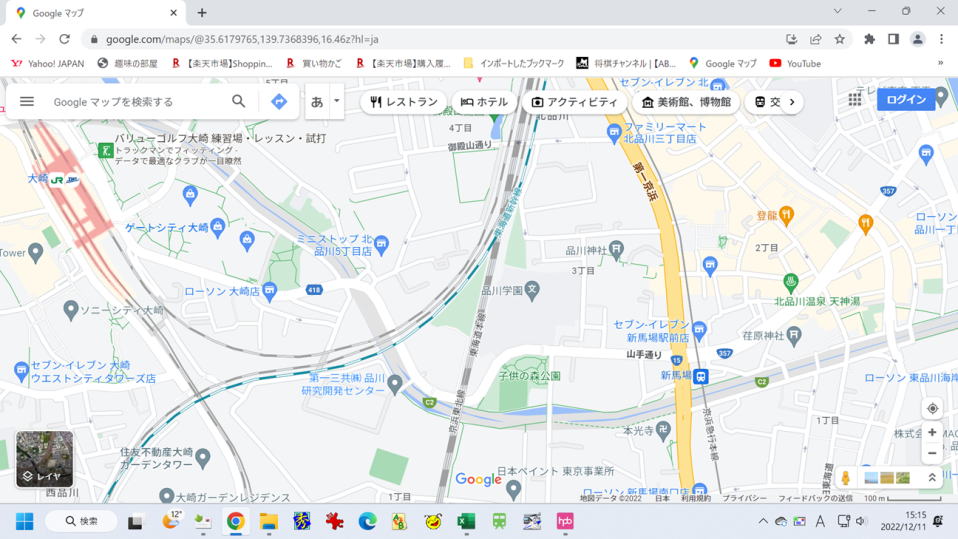Close the Google マップ tab
Viewport: 958px width, 539px height.
(x=174, y=12)
